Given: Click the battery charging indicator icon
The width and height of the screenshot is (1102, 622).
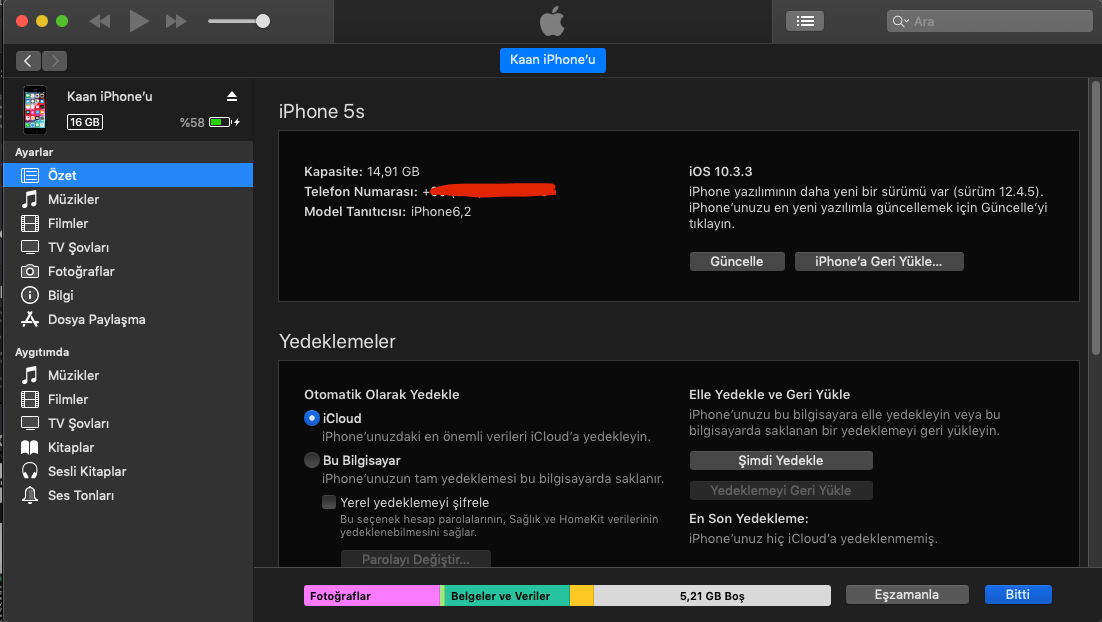Looking at the screenshot, I should pos(224,122).
